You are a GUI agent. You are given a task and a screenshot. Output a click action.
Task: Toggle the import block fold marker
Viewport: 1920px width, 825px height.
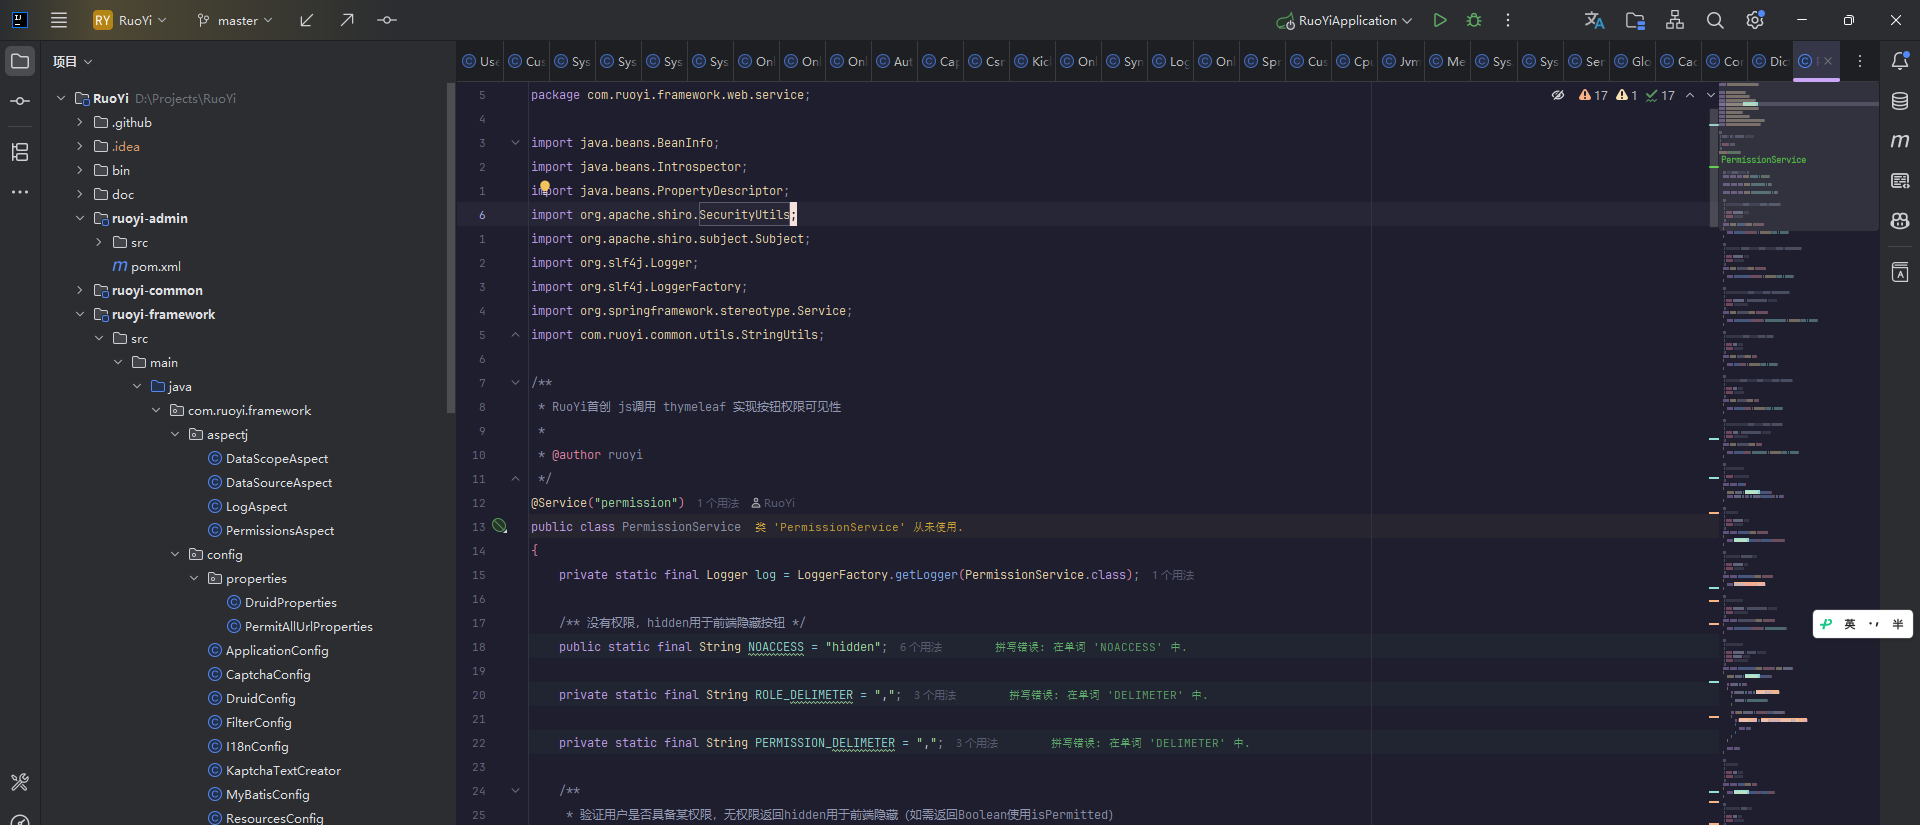pos(515,143)
